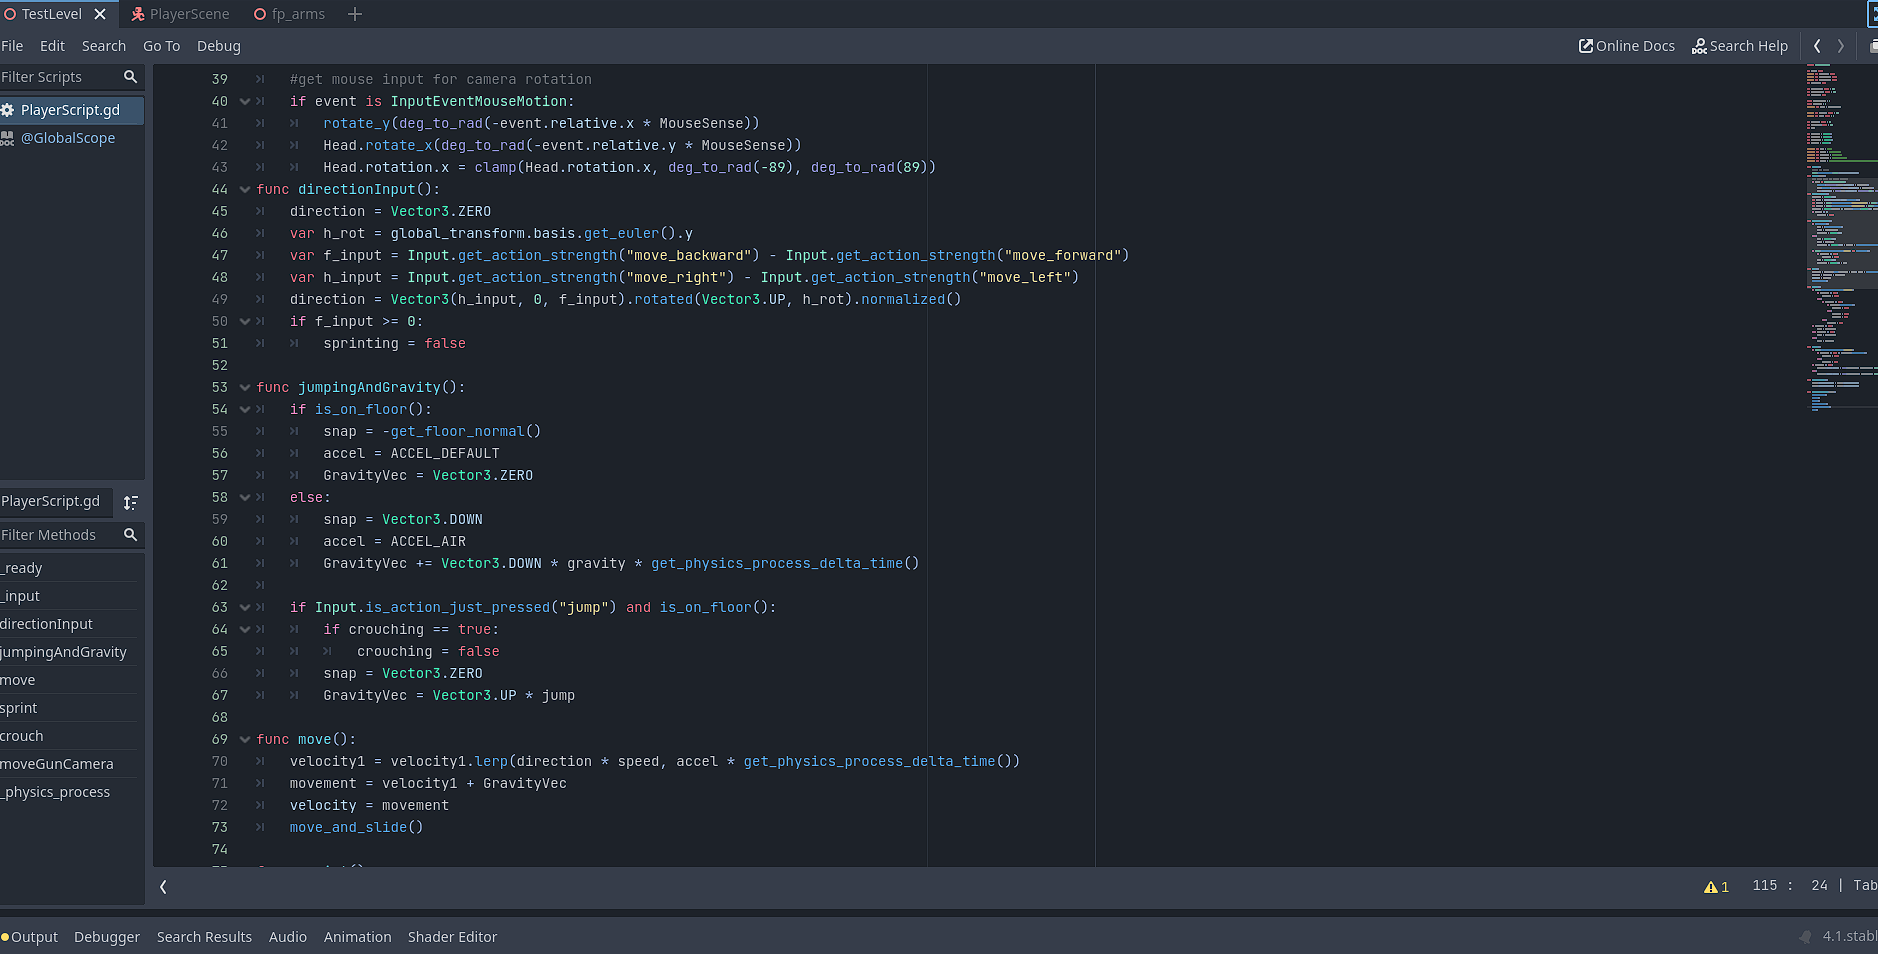Select moveGunCamera in methods list
This screenshot has width=1878, height=954.
(57, 764)
